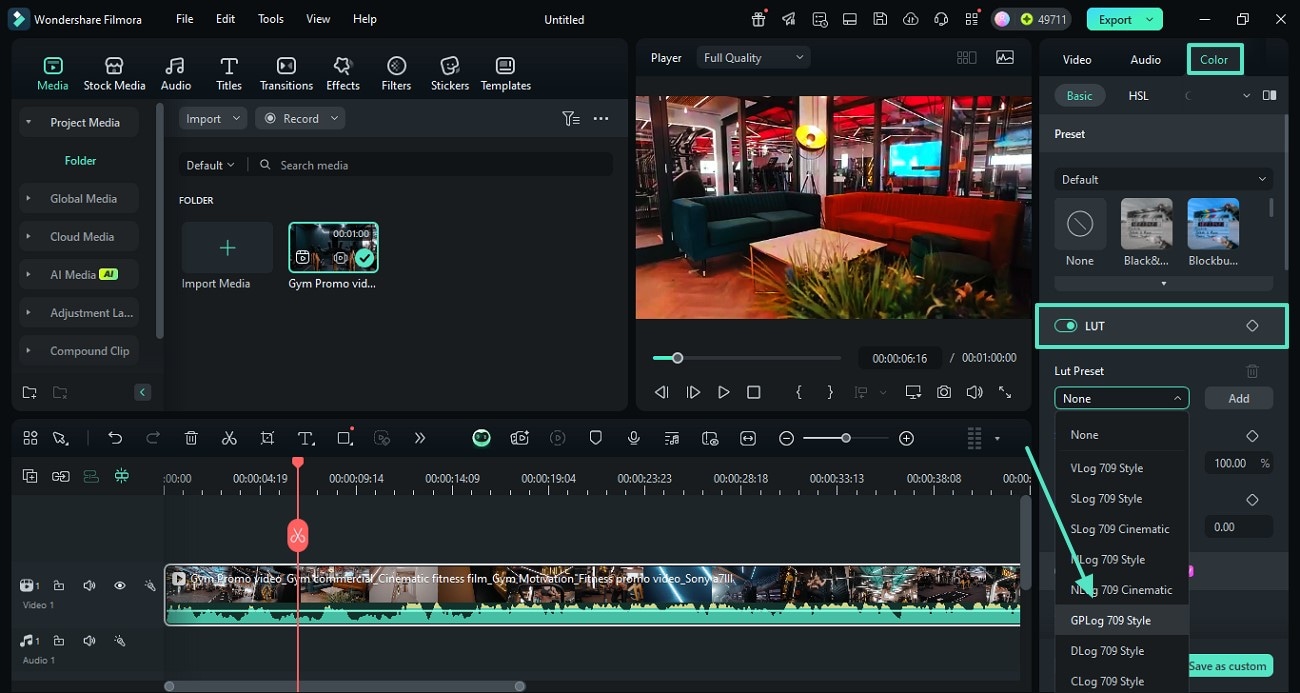This screenshot has width=1300, height=693.
Task: Split the clip using the scissors toolbar icon
Action: (229, 438)
